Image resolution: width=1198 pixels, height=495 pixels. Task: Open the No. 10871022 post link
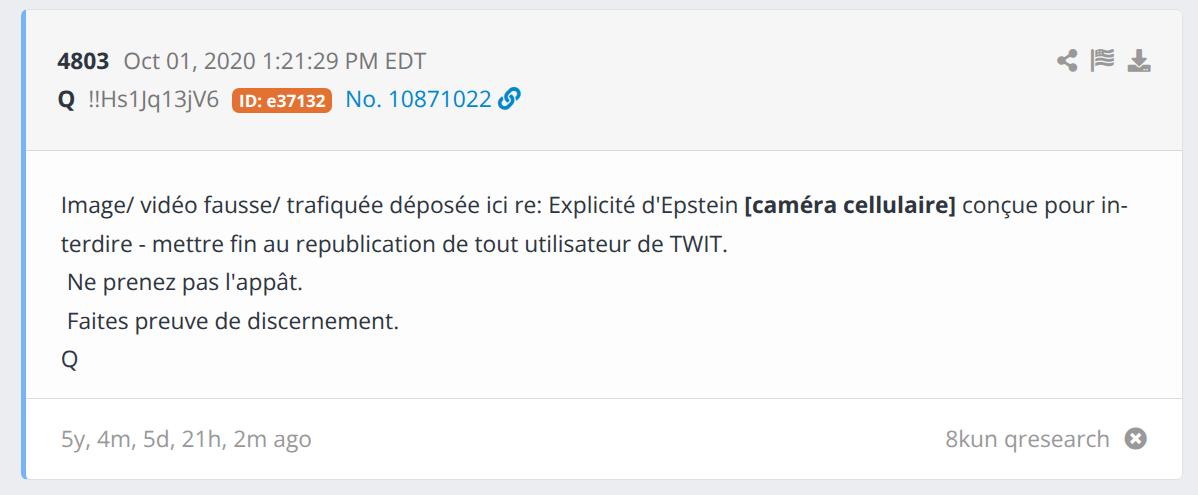418,99
